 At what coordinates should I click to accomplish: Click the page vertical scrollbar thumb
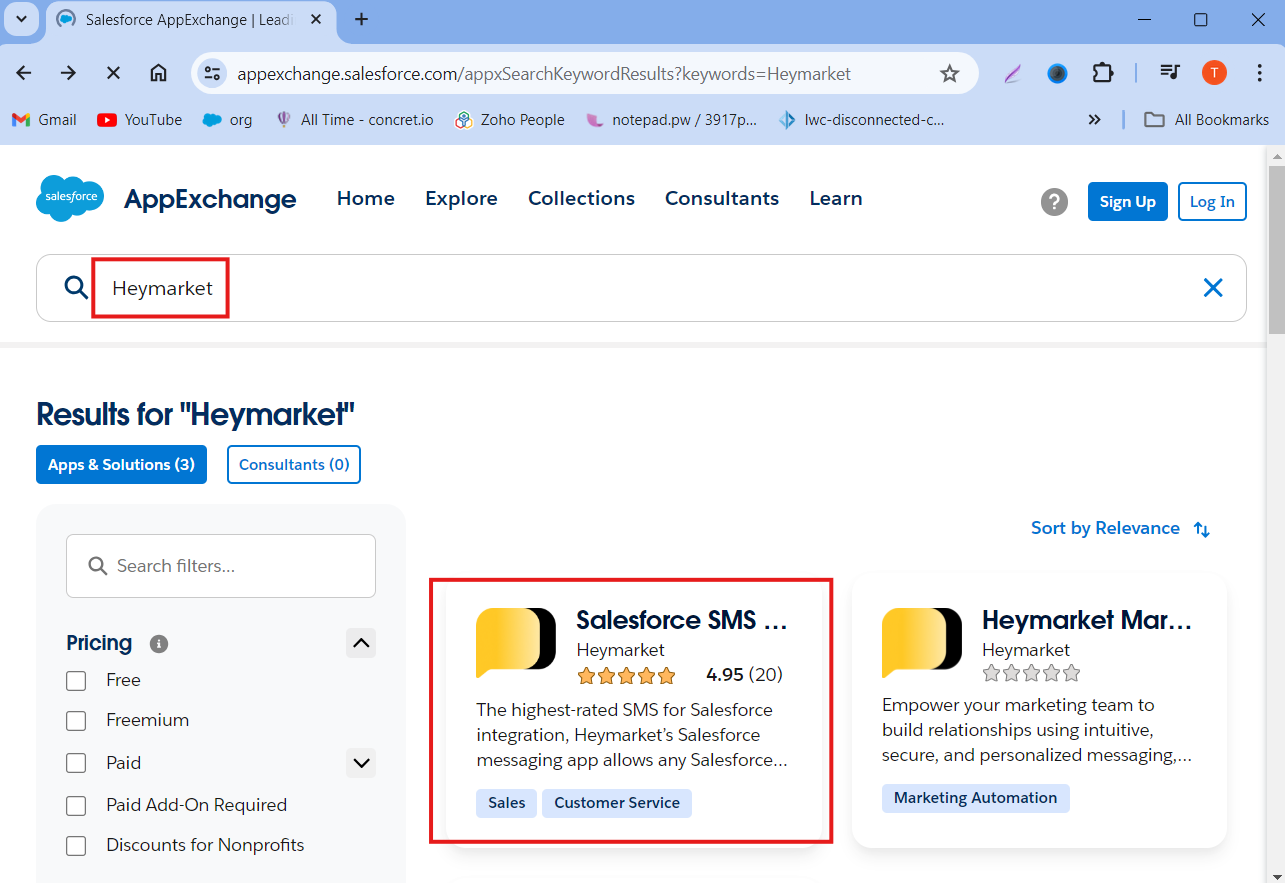click(1276, 248)
